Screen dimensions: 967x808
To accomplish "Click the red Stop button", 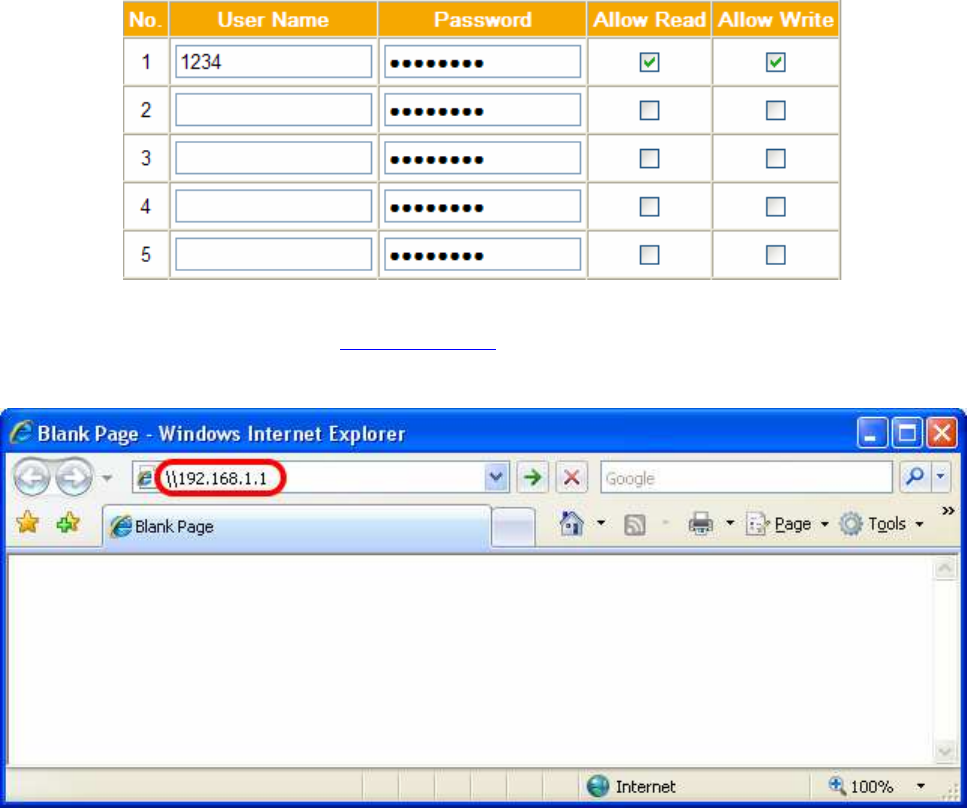I will click(x=572, y=477).
